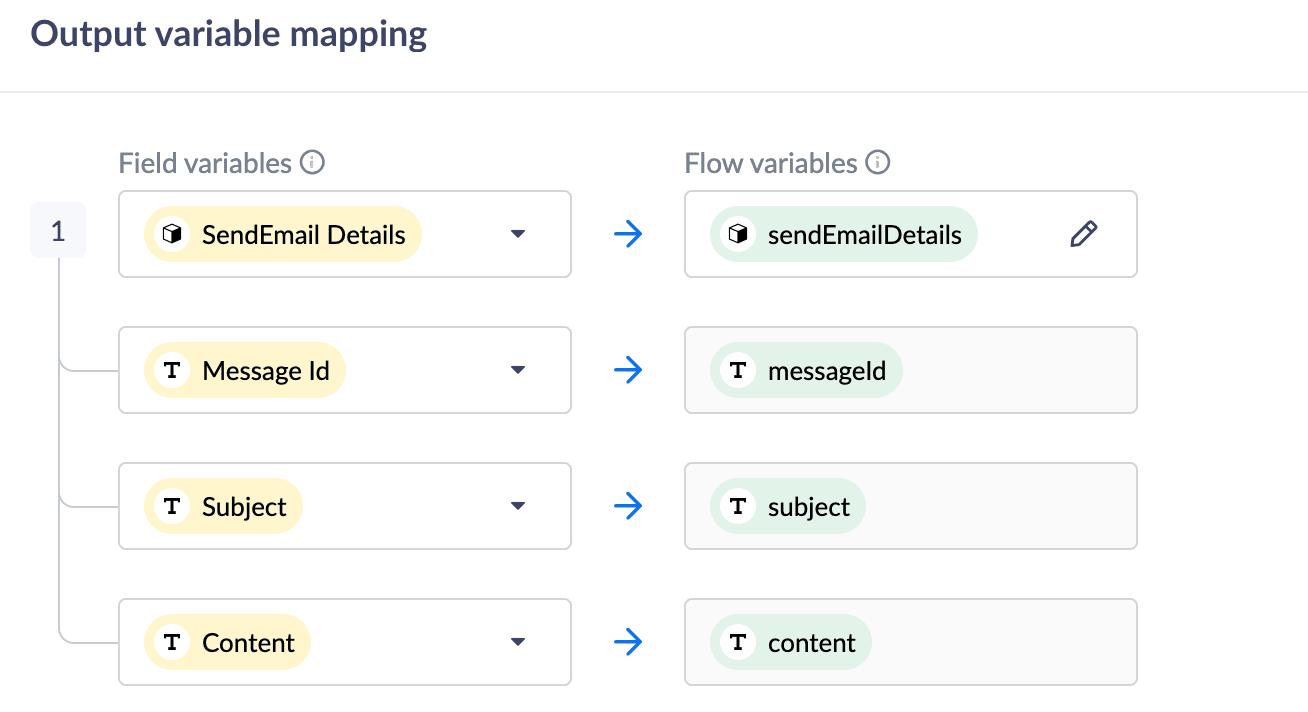The image size is (1308, 712).
Task: Click the object icon in sendEmailDetails chip
Action: tap(738, 234)
